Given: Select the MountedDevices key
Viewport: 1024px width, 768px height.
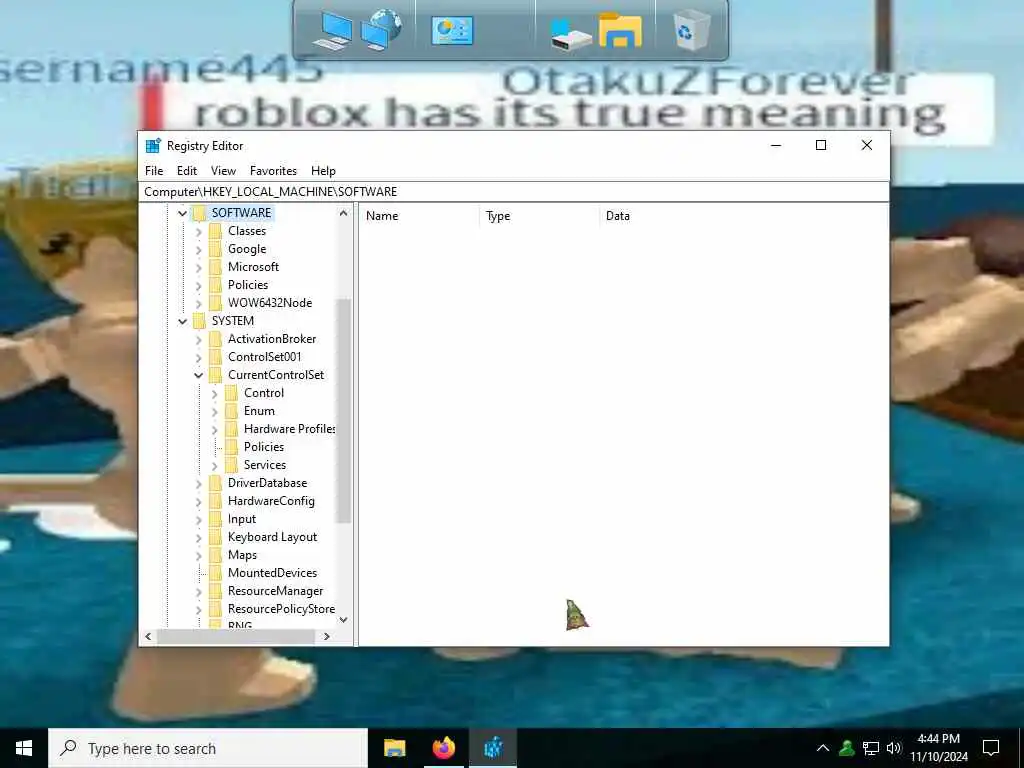Looking at the screenshot, I should point(272,573).
